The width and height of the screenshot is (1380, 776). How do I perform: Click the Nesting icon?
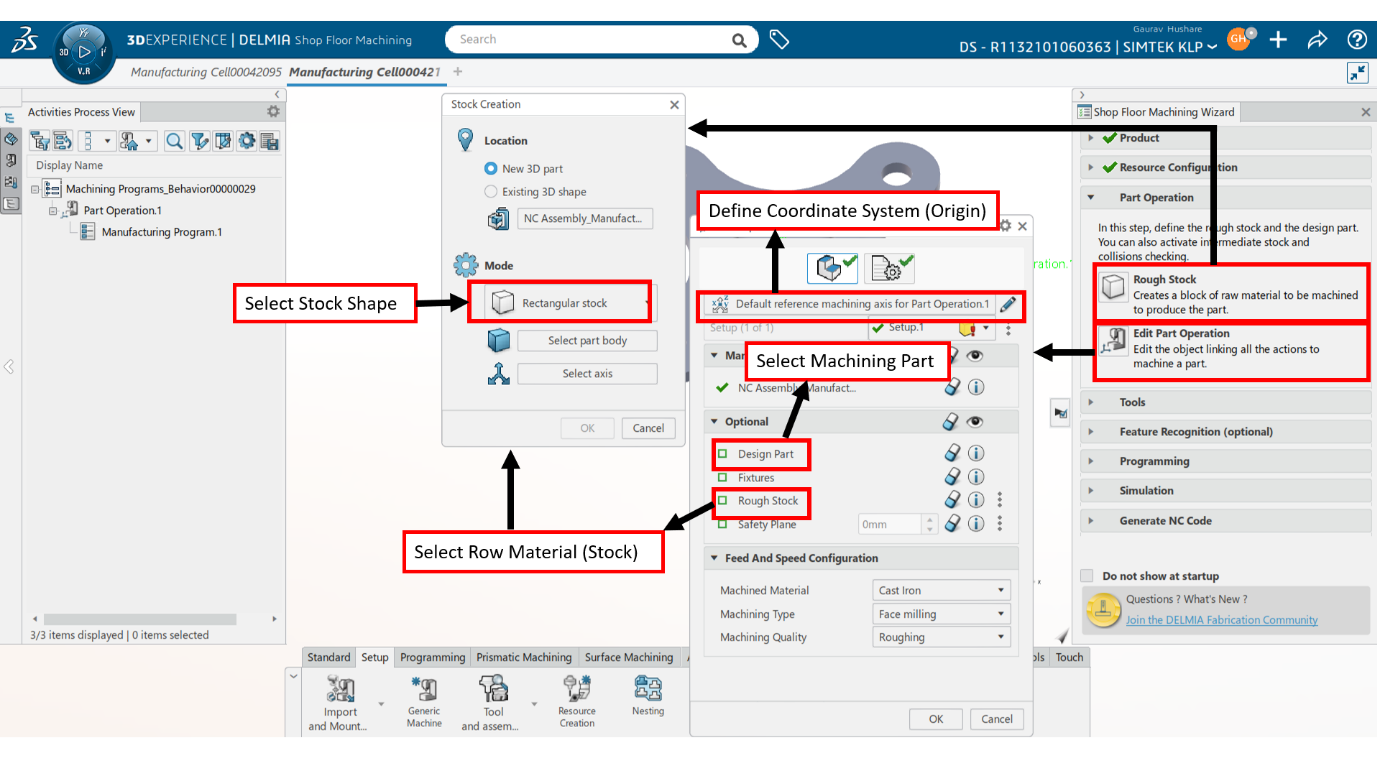(x=648, y=688)
